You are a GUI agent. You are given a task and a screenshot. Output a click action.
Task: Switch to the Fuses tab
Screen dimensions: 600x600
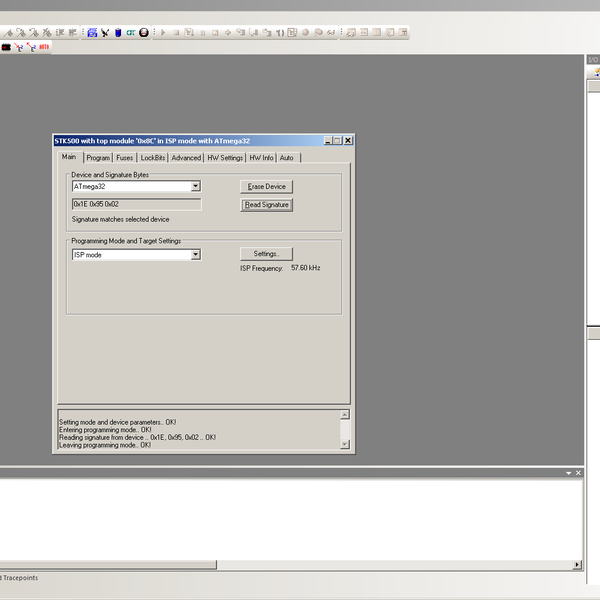[x=124, y=158]
